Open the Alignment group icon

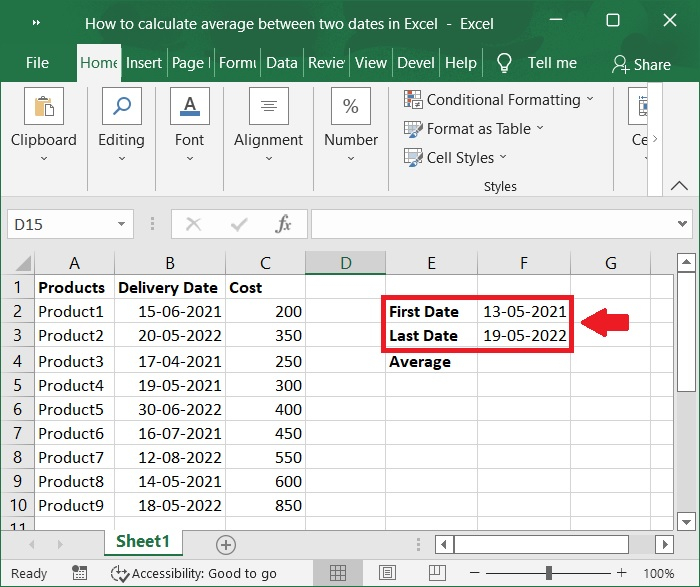[x=268, y=107]
